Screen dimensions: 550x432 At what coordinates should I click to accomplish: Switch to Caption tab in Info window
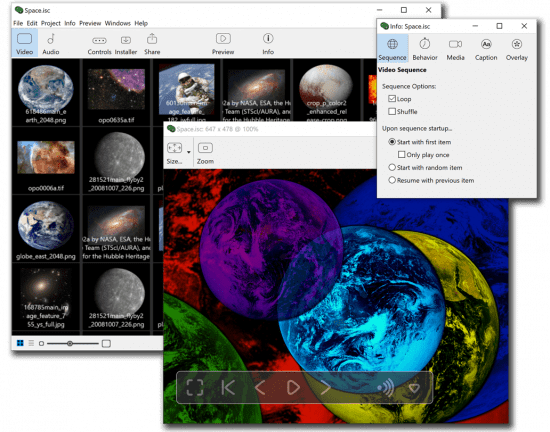[486, 49]
